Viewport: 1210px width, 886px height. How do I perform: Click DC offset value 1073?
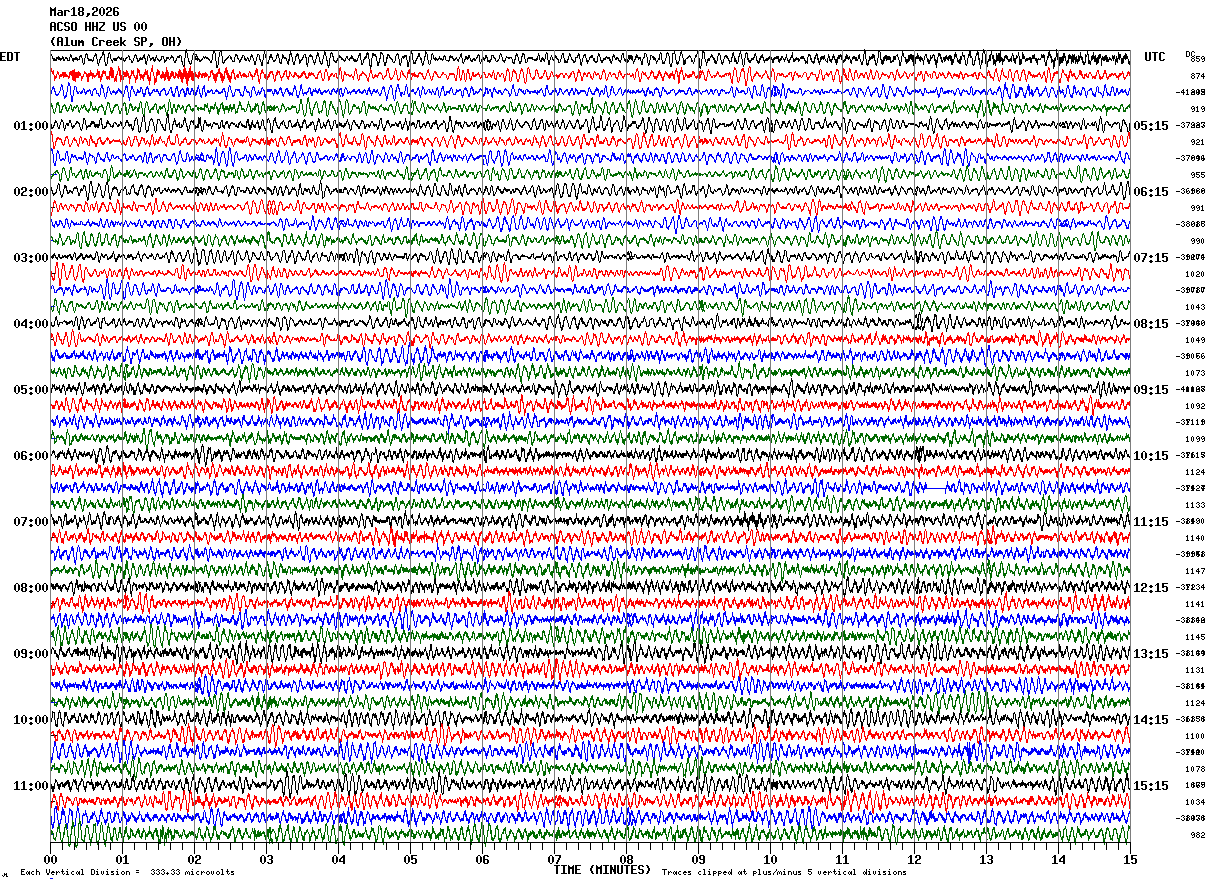(x=1195, y=373)
